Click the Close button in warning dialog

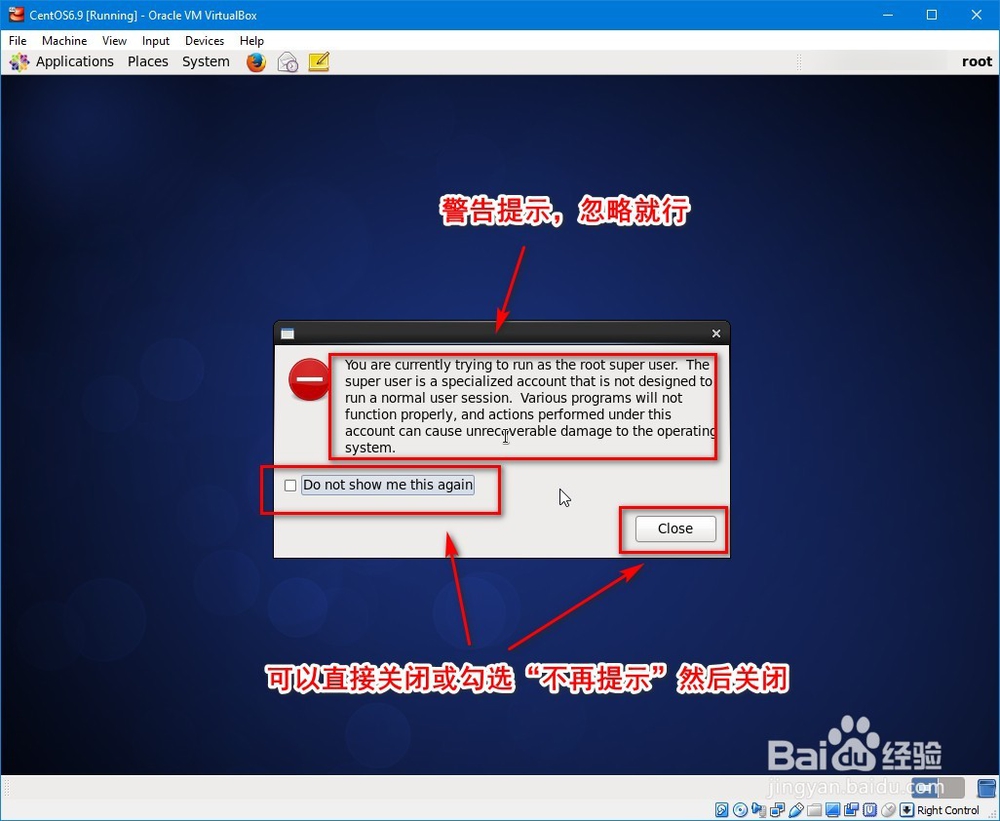pos(675,529)
